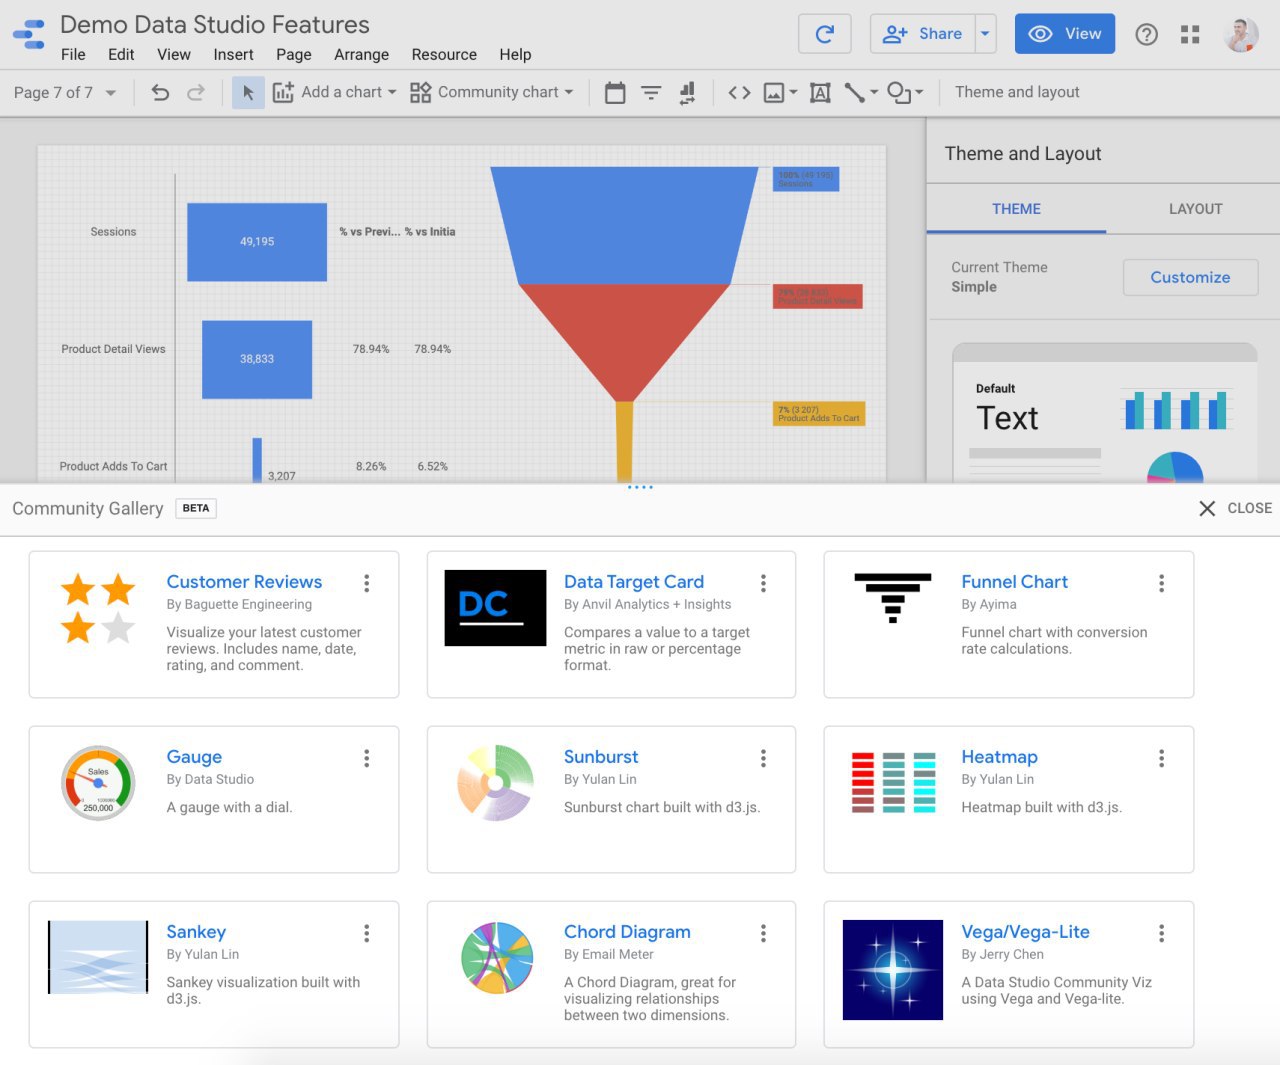Screen dimensions: 1280x1065
Task: Open the Community chart dropdown
Action: pos(492,92)
